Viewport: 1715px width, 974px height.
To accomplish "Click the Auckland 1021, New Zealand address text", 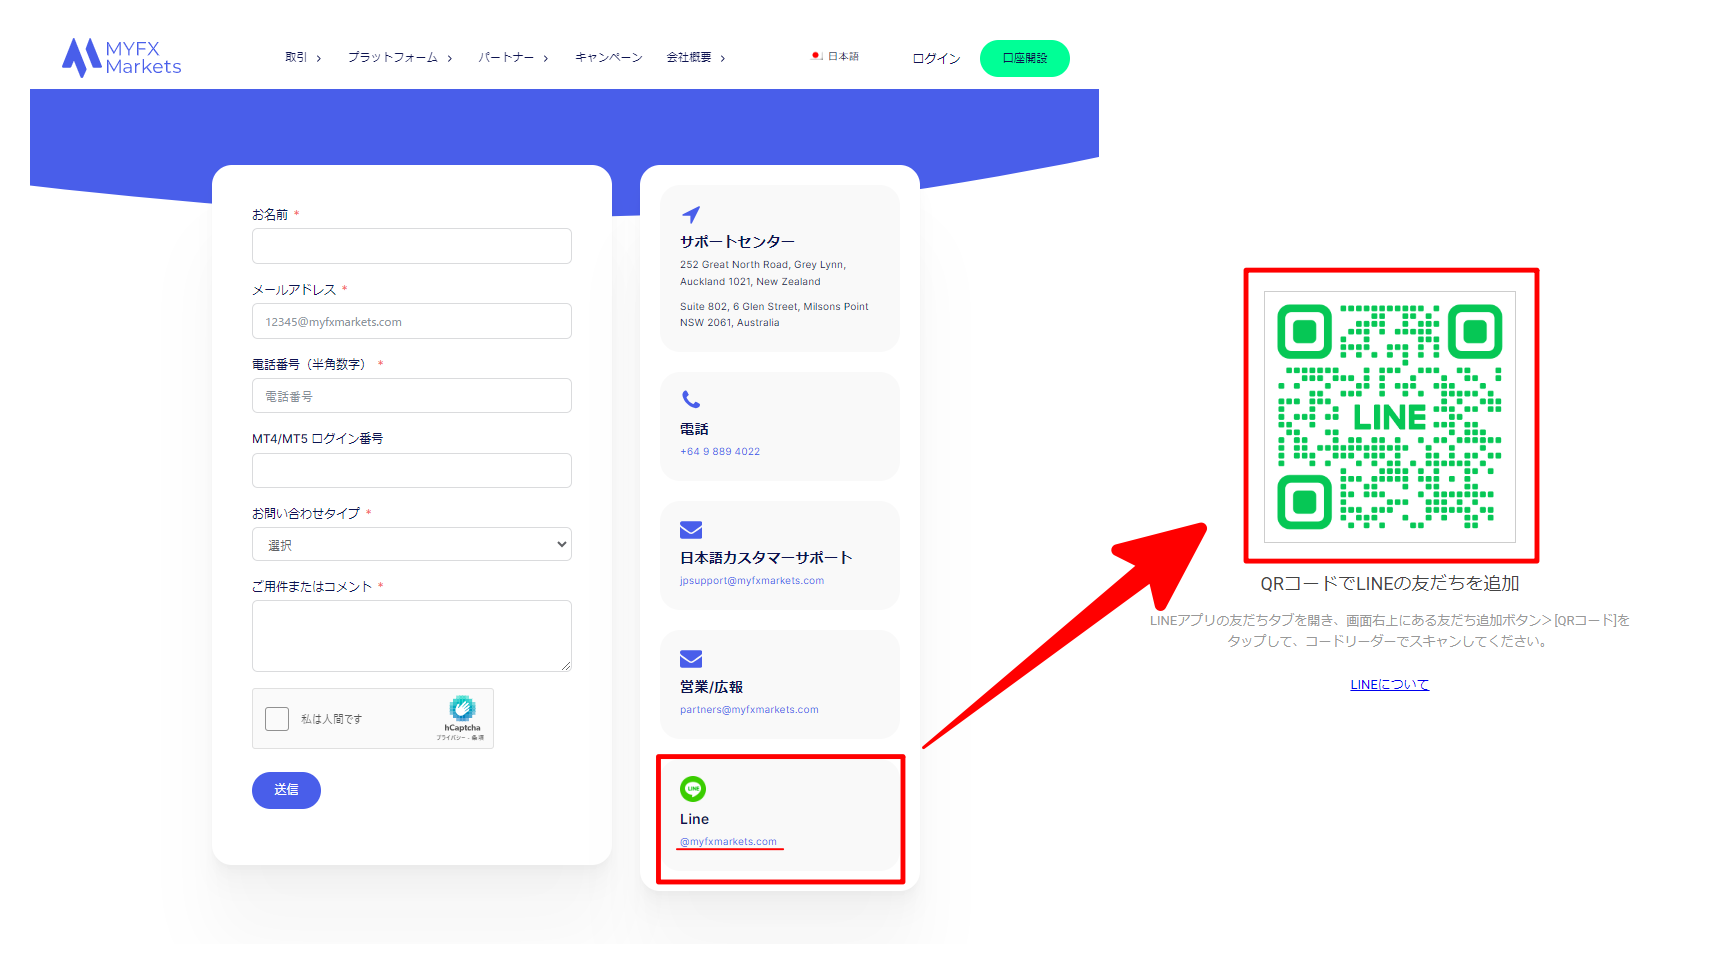I will pyautogui.click(x=750, y=282).
